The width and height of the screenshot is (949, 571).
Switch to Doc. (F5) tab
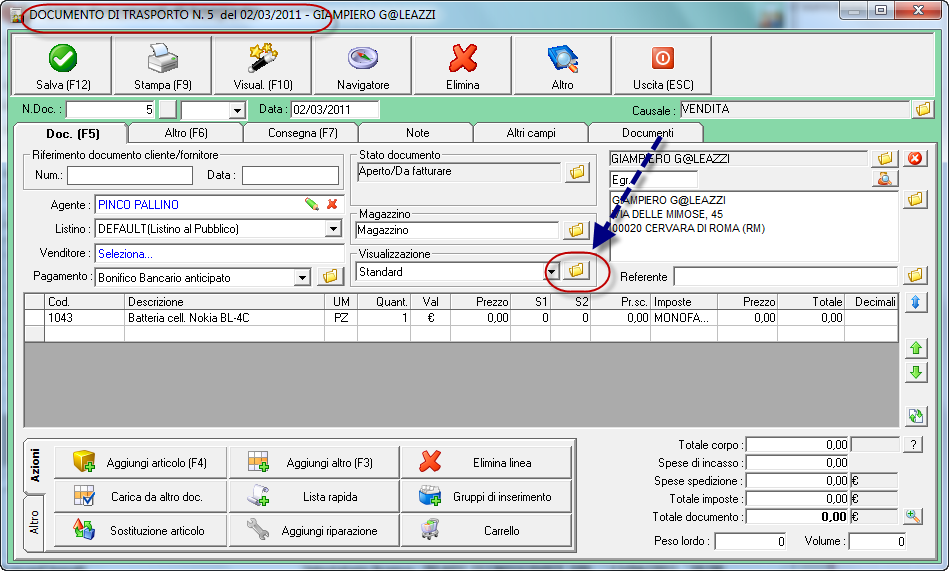click(72, 134)
